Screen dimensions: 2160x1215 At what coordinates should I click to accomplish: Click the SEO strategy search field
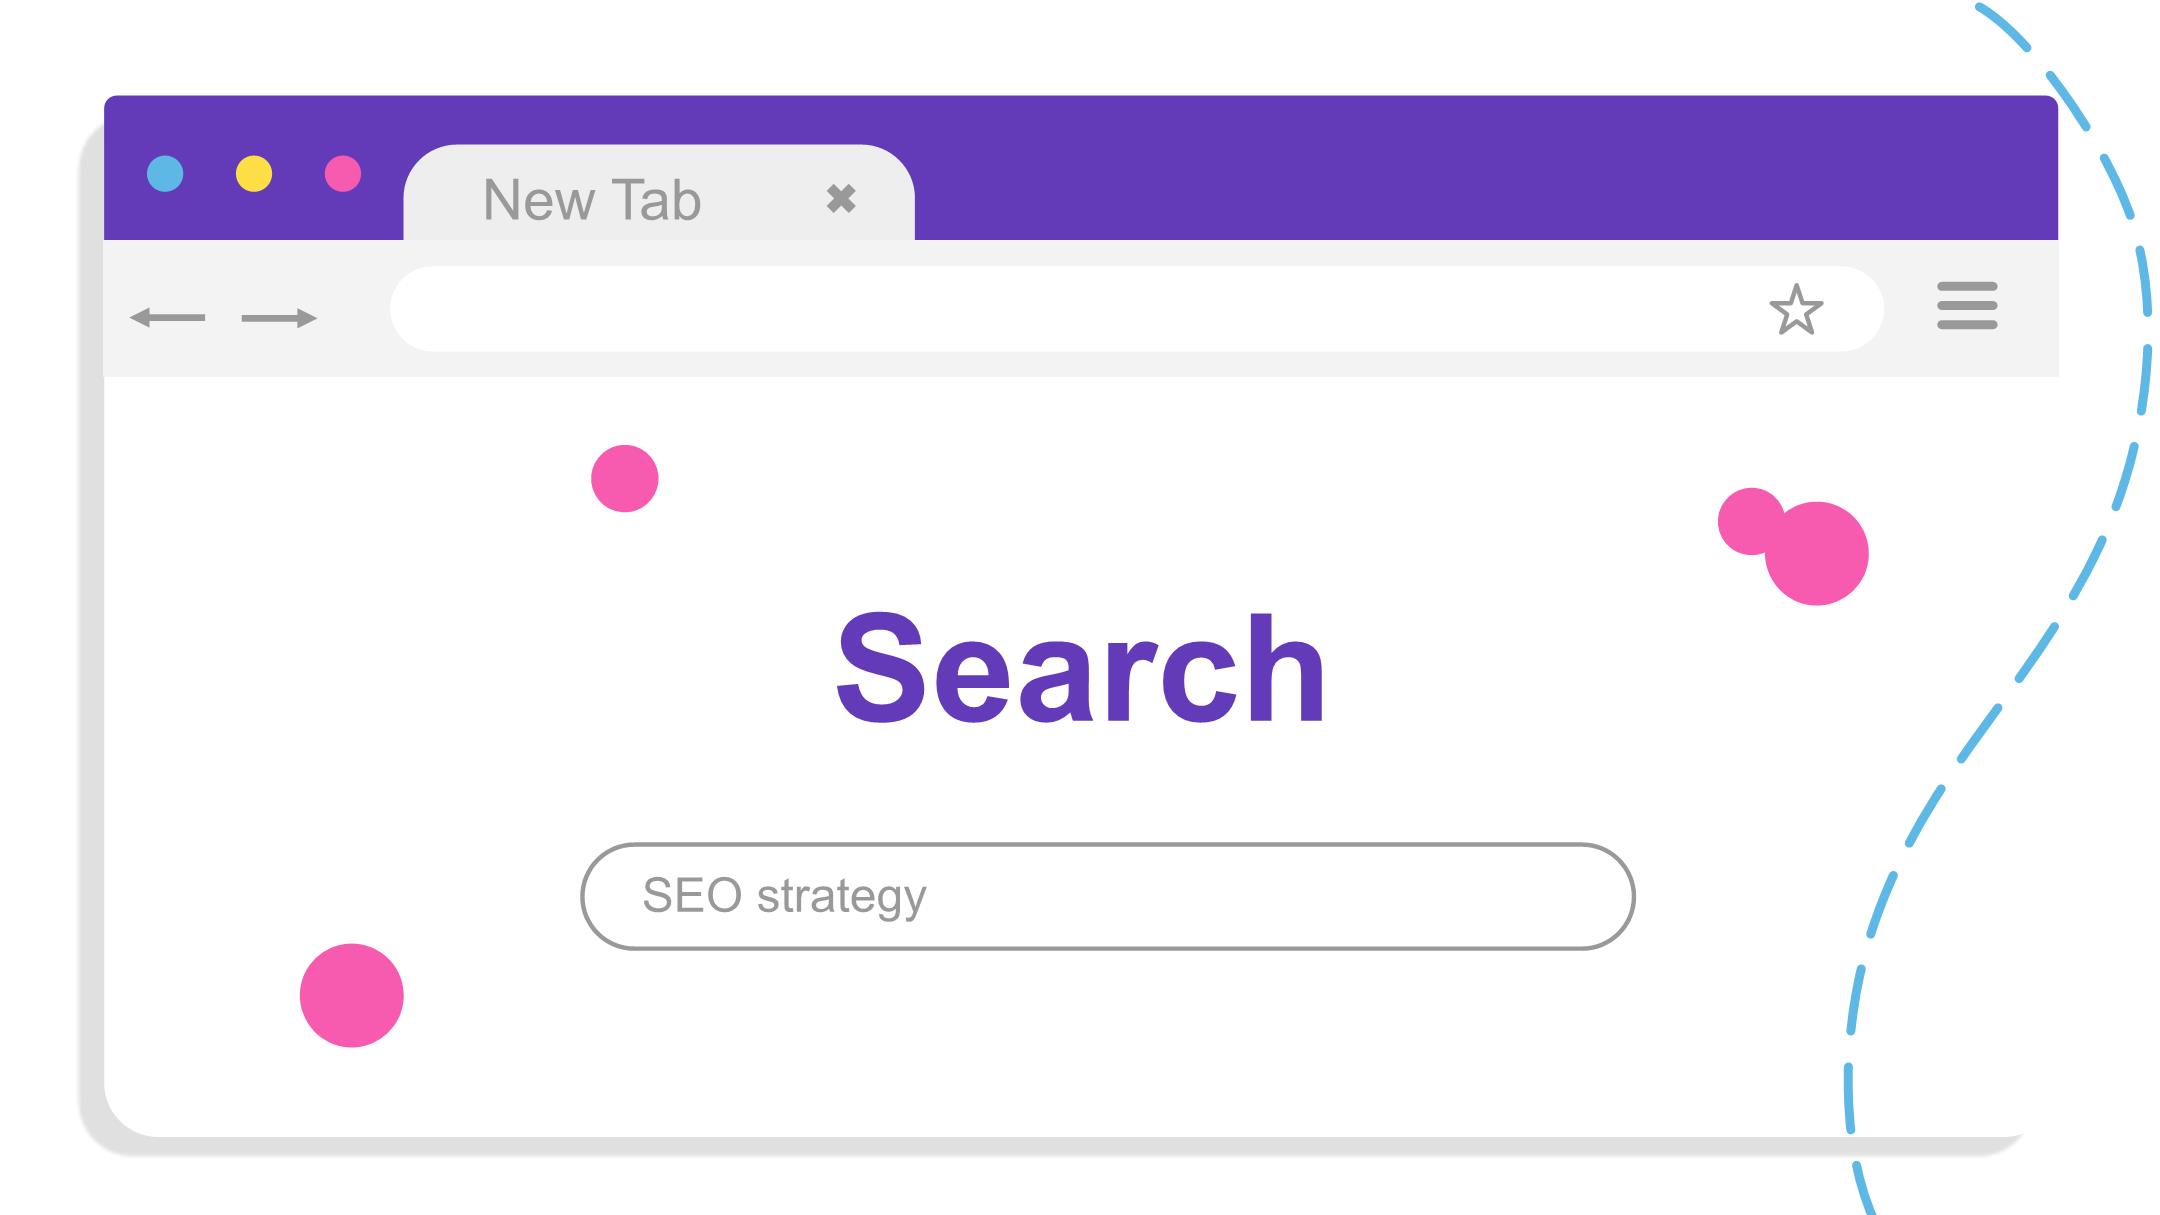click(x=1108, y=896)
